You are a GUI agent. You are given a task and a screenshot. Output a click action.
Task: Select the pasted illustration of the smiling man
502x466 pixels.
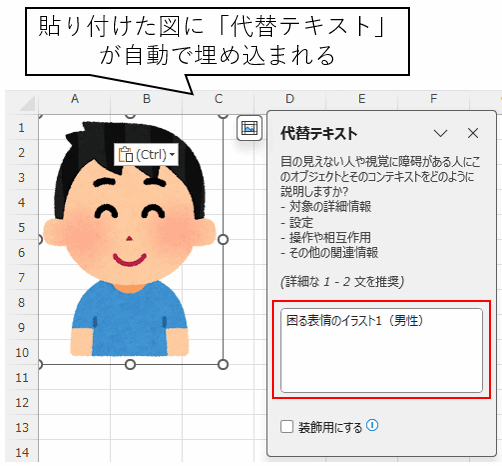click(130, 239)
